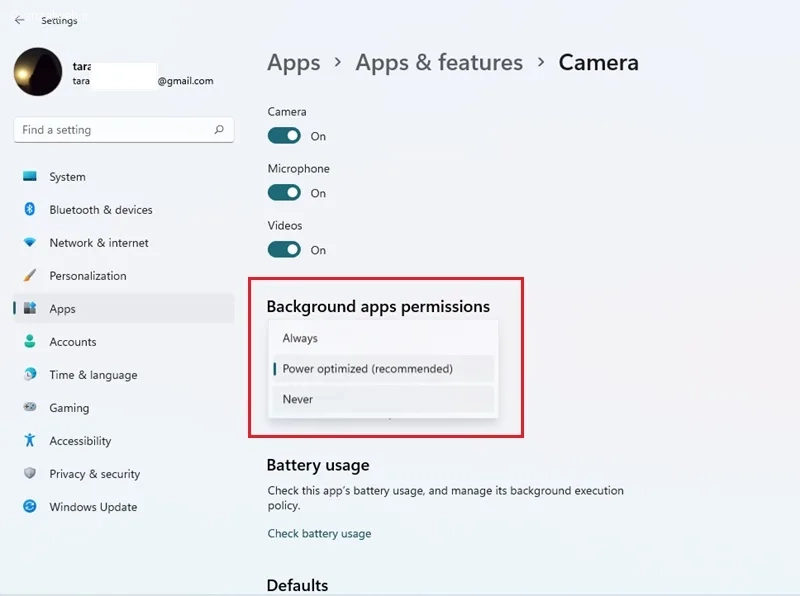Click the Windows Update icon
The height and width of the screenshot is (596, 800).
pyautogui.click(x=30, y=507)
